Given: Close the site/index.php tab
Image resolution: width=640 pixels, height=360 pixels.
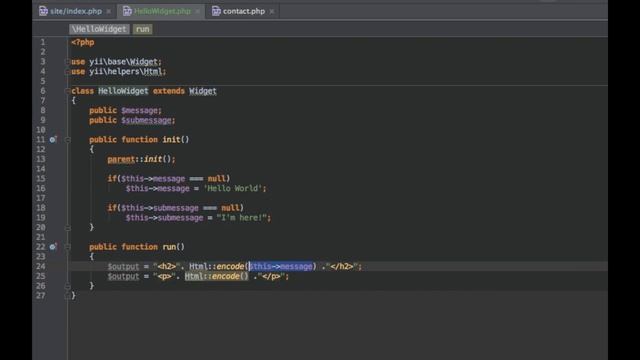Looking at the screenshot, I should click(x=109, y=11).
